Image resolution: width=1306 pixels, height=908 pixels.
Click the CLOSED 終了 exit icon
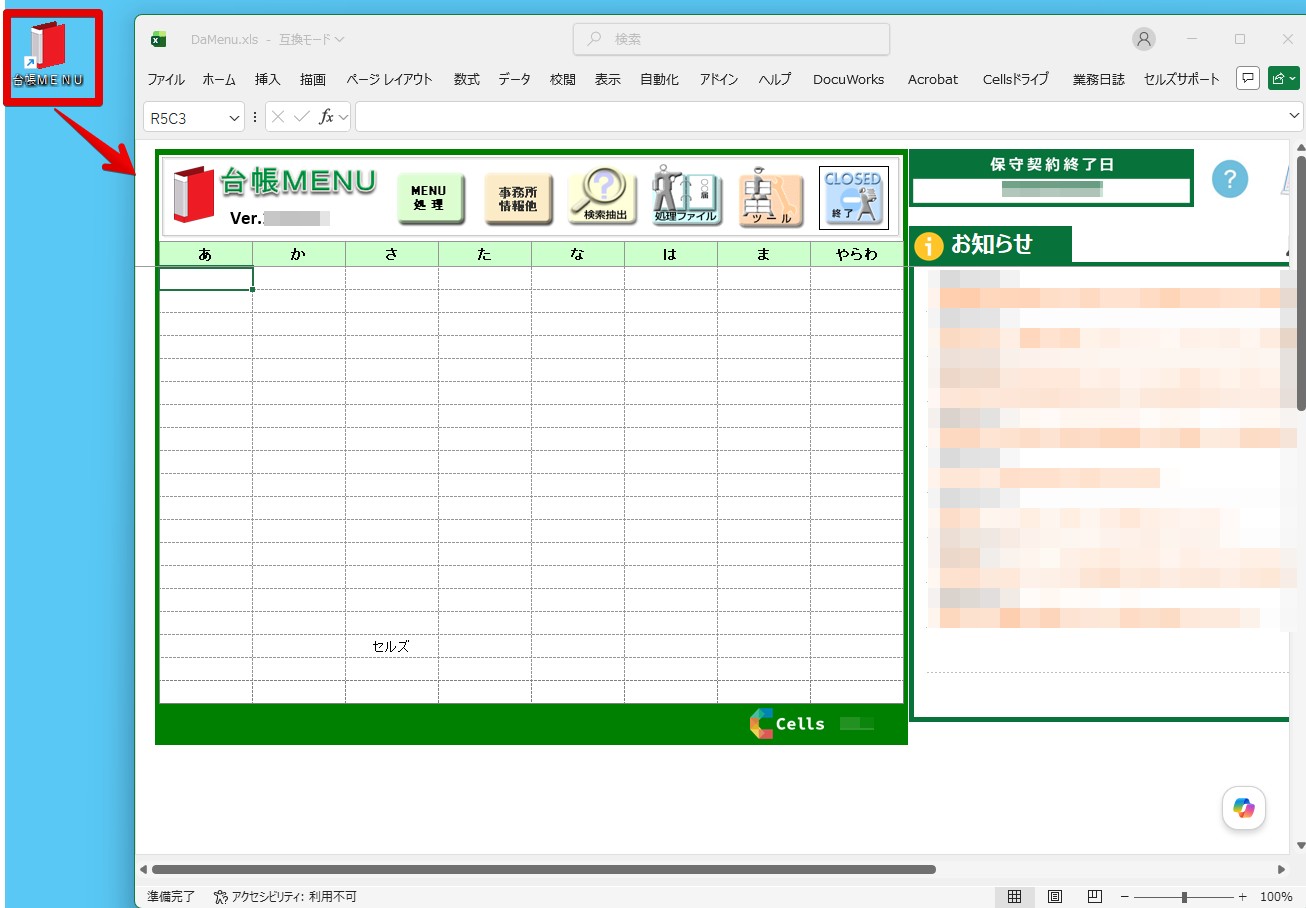tap(853, 197)
